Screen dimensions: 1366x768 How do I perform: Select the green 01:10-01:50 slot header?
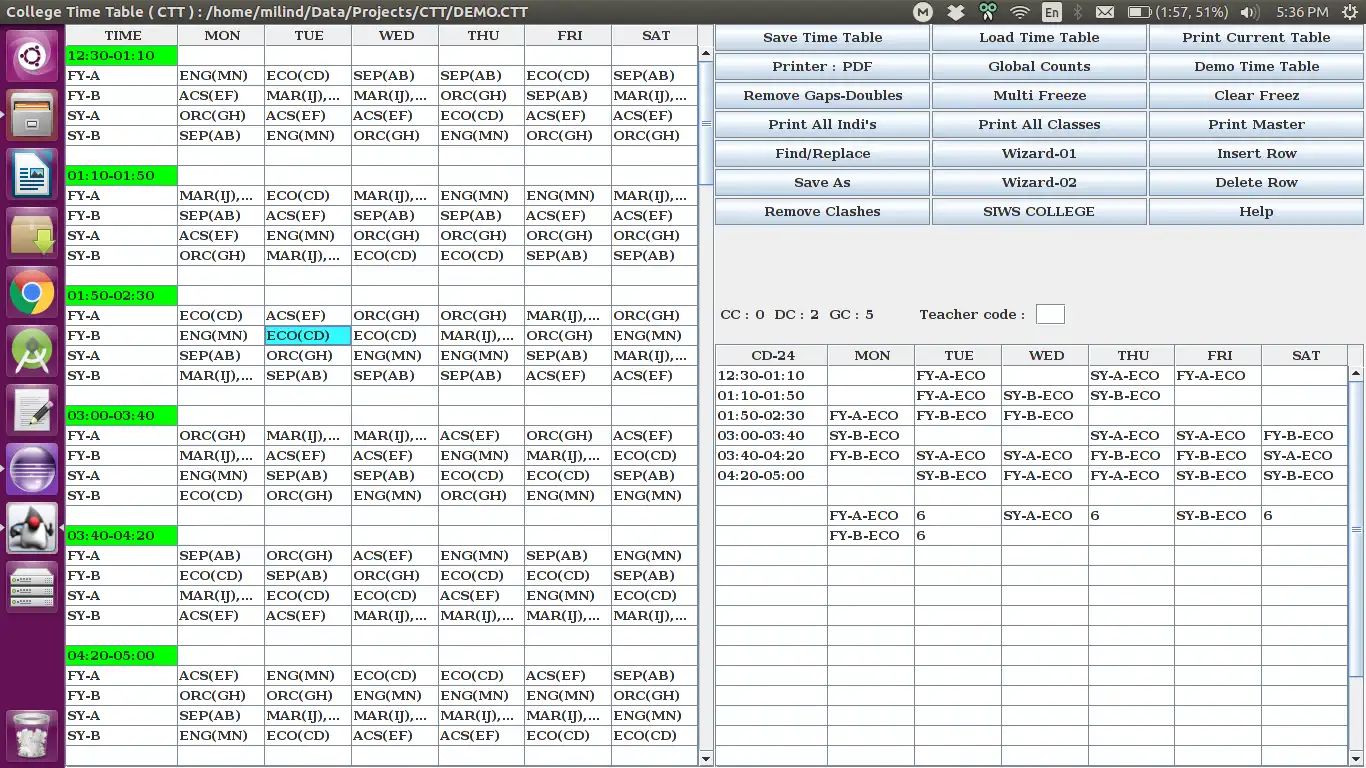(x=121, y=175)
